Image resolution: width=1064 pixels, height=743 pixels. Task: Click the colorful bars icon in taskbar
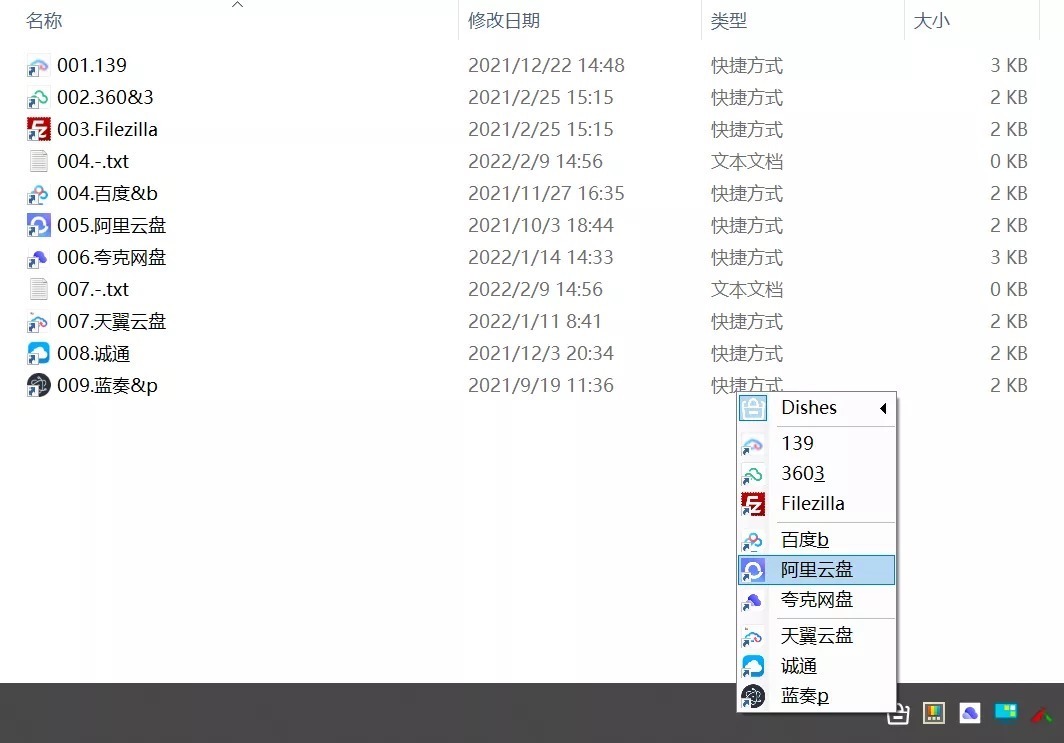click(933, 713)
